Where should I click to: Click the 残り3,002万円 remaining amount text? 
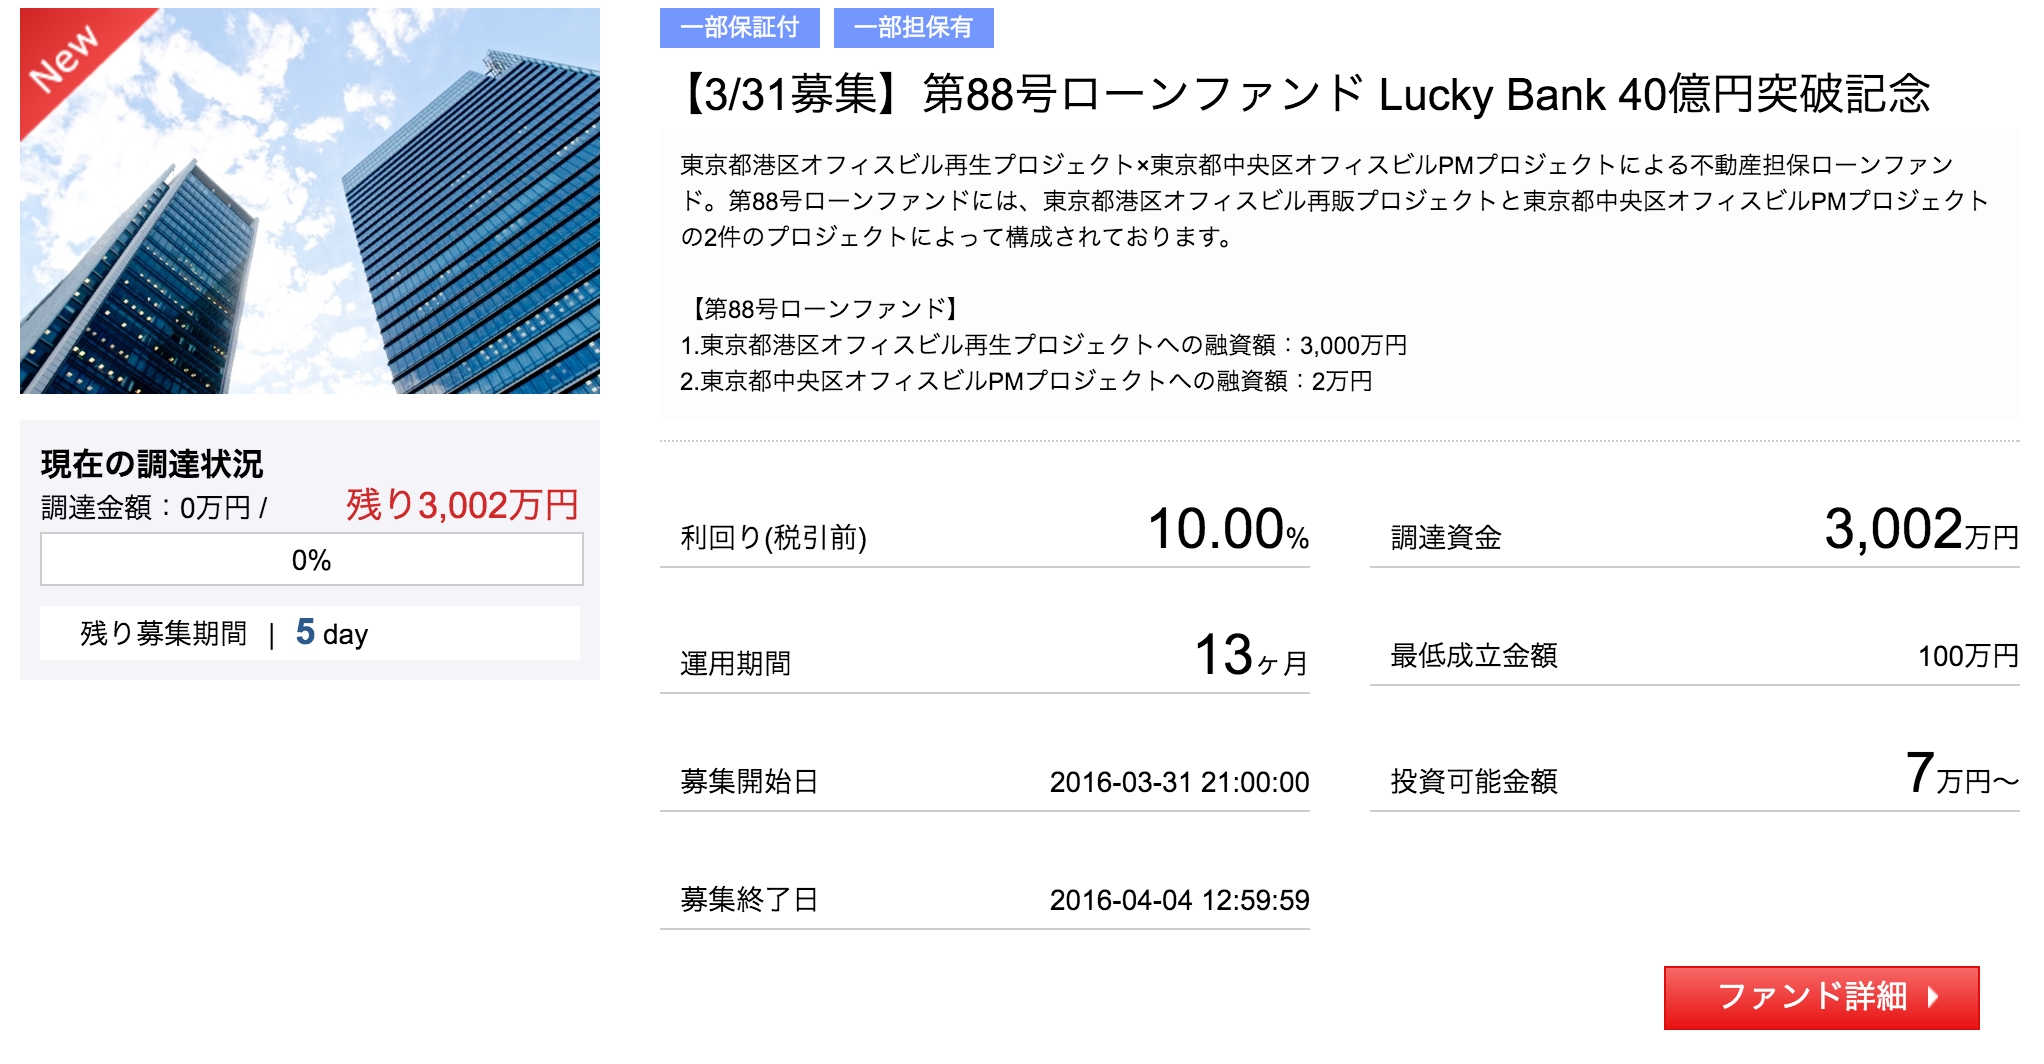coord(462,505)
